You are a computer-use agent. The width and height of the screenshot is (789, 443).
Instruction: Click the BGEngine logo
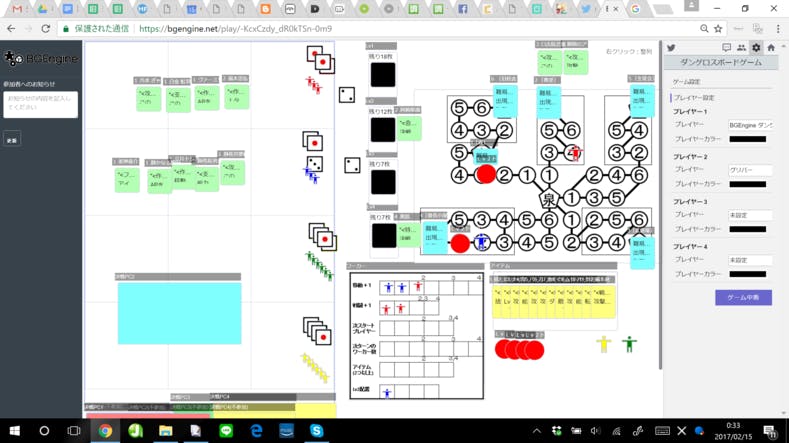[x=38, y=59]
